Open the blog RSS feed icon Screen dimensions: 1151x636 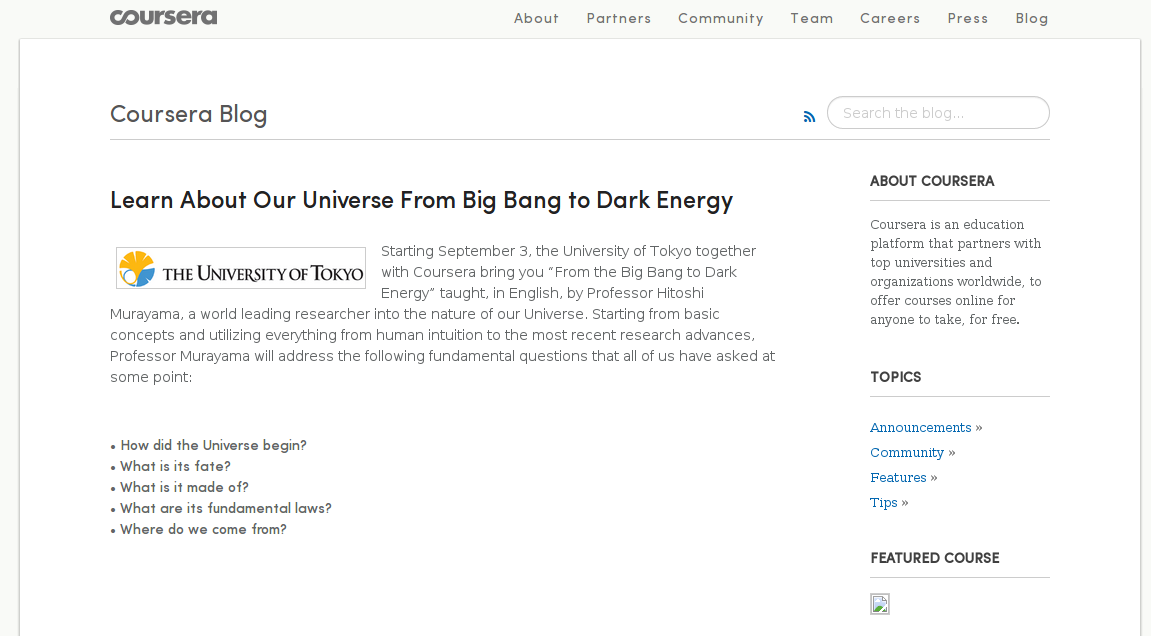point(809,117)
